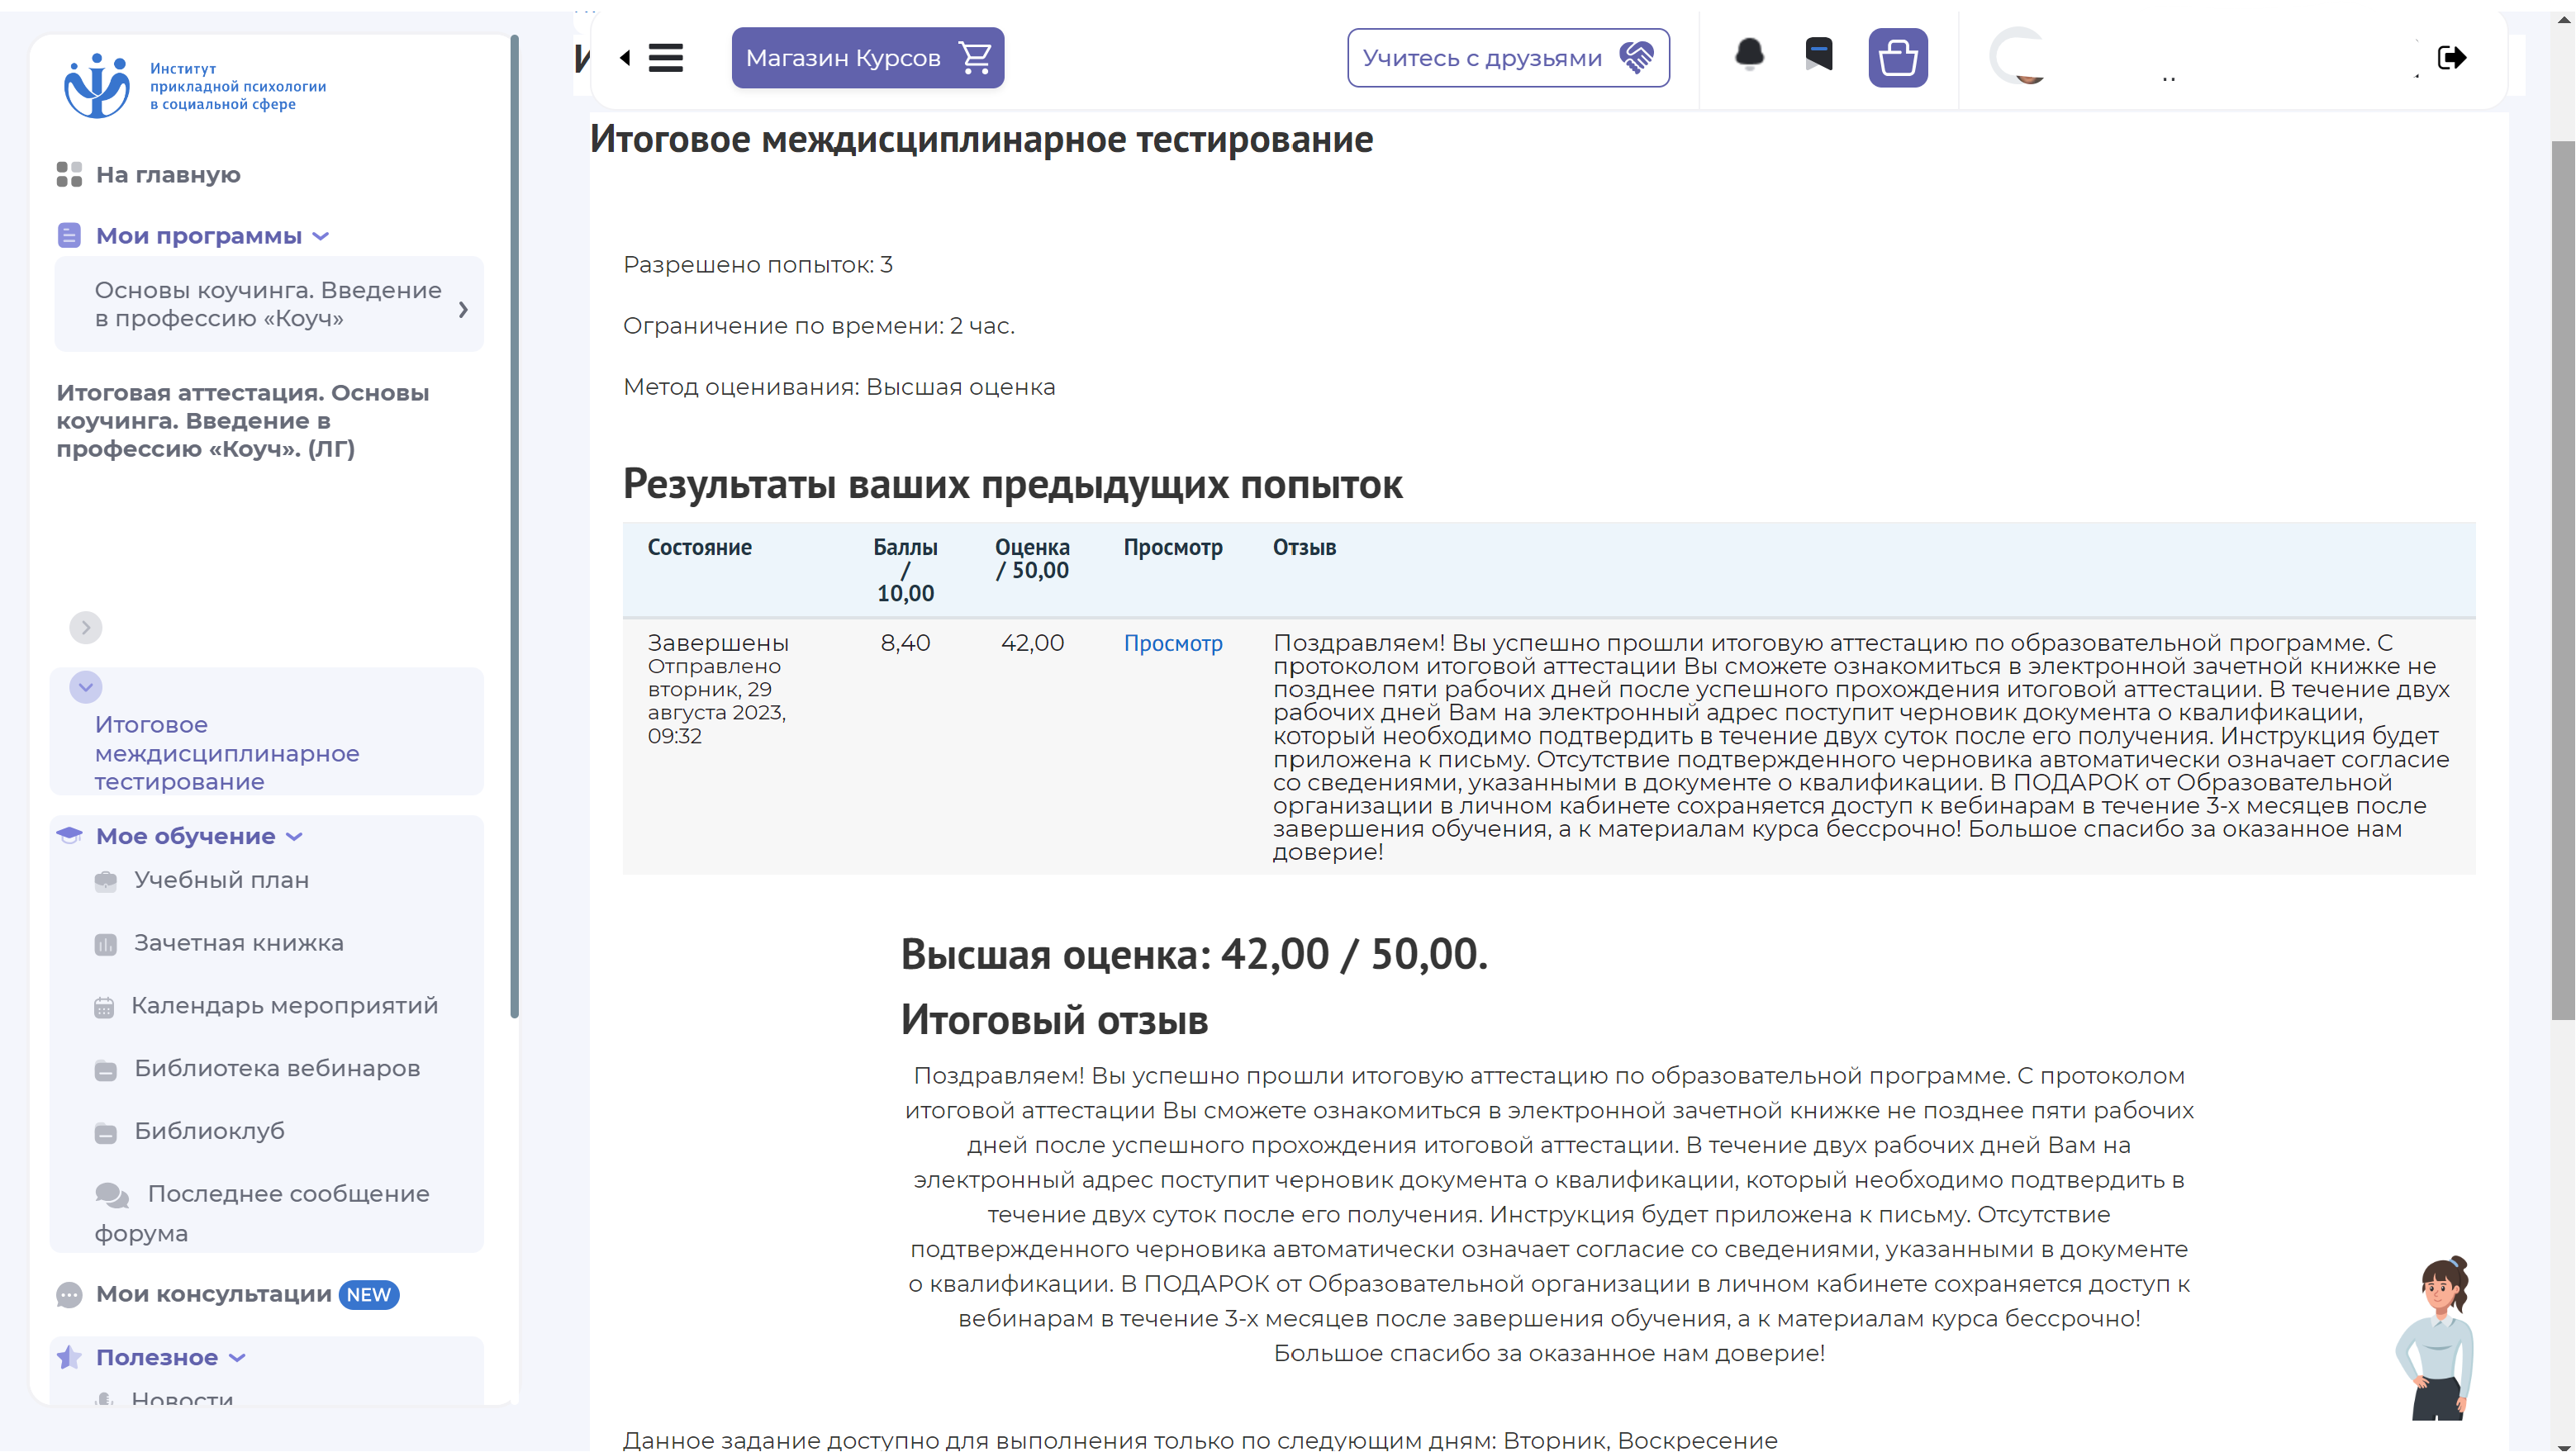Expand the collapsed section round chevron
The height and width of the screenshot is (1452, 2576).
[x=86, y=627]
